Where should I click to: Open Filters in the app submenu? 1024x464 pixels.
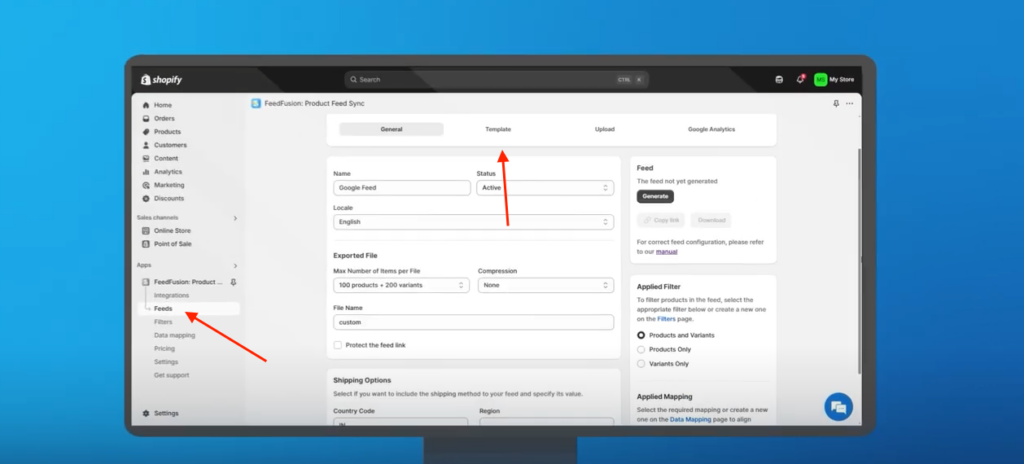163,322
